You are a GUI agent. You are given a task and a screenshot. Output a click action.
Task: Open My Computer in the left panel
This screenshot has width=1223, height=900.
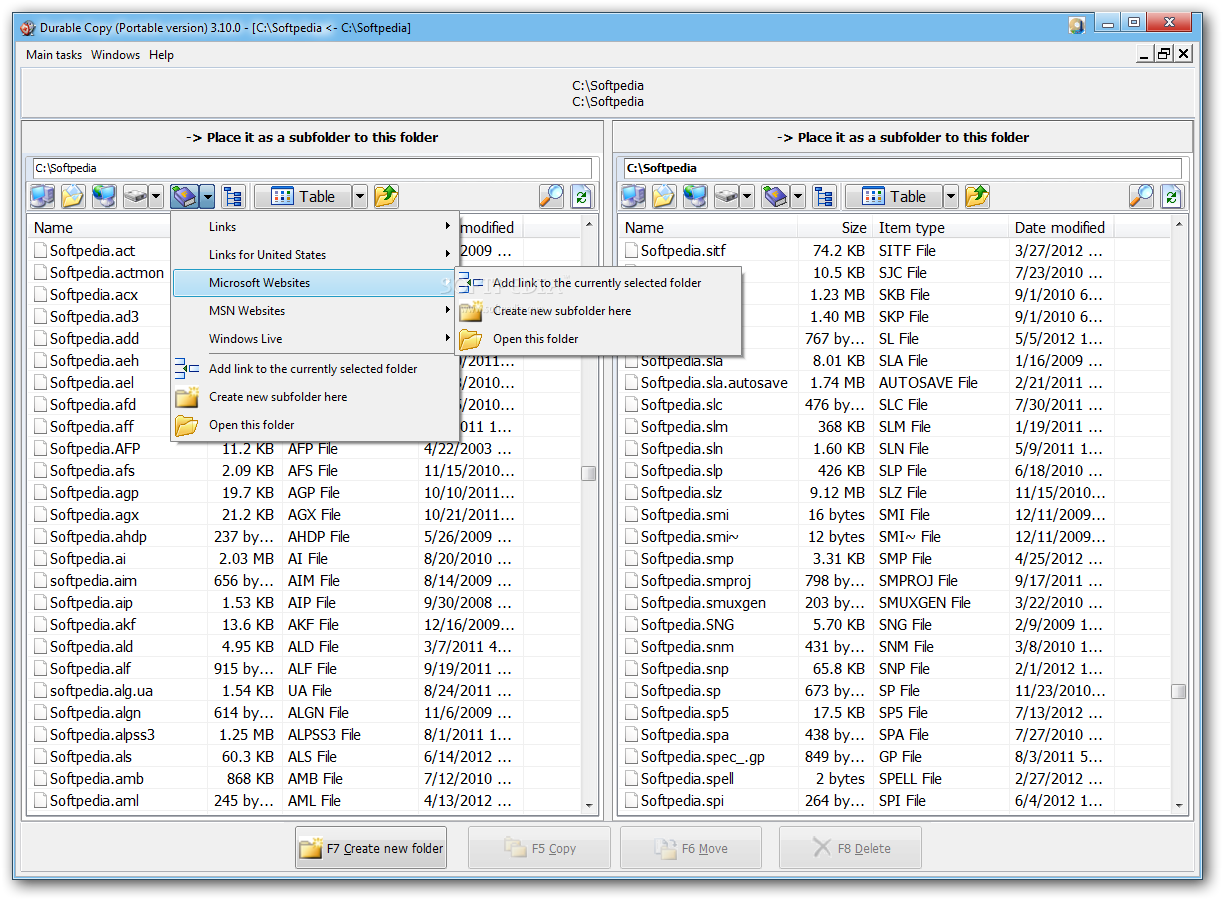pyautogui.click(x=42, y=196)
